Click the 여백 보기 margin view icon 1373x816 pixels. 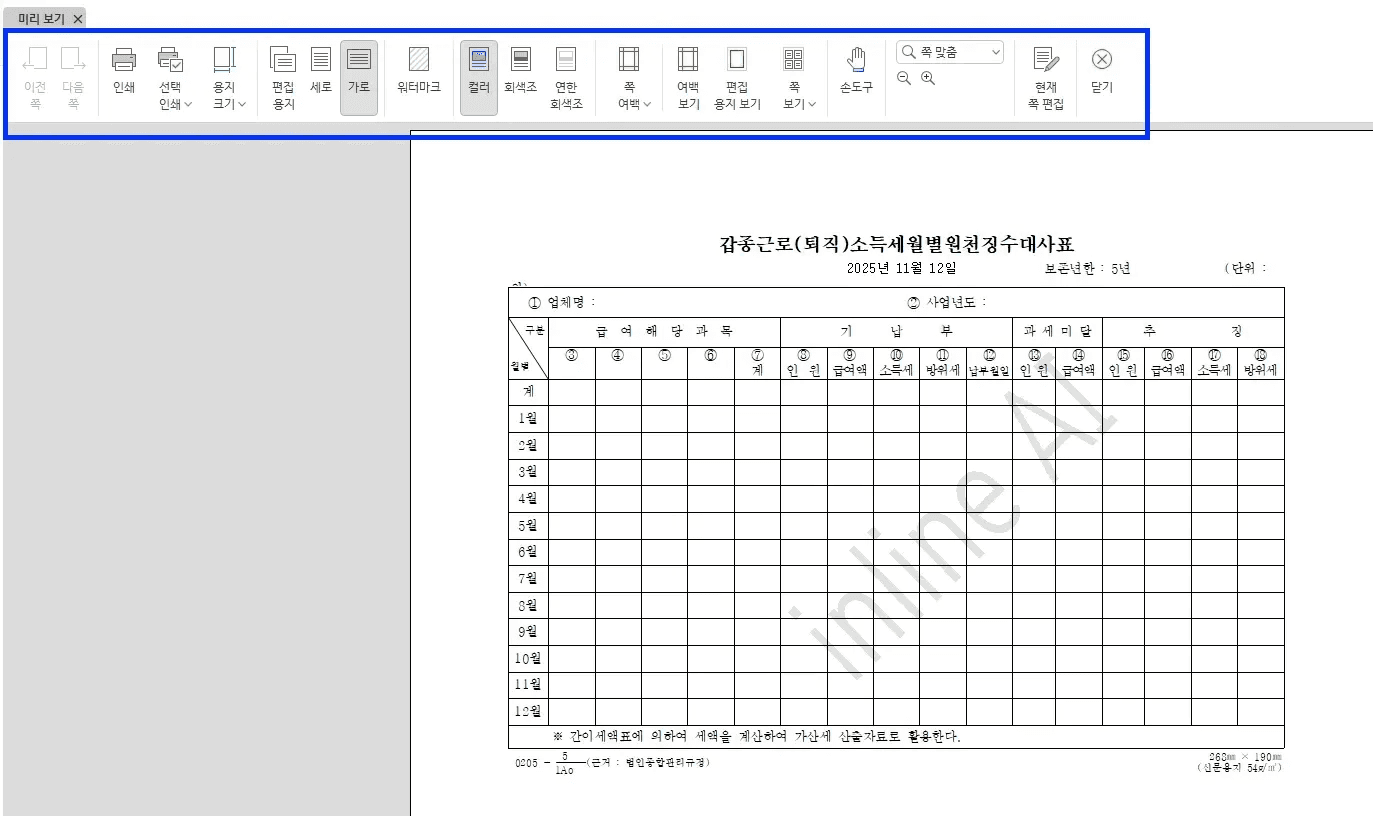[x=687, y=75]
